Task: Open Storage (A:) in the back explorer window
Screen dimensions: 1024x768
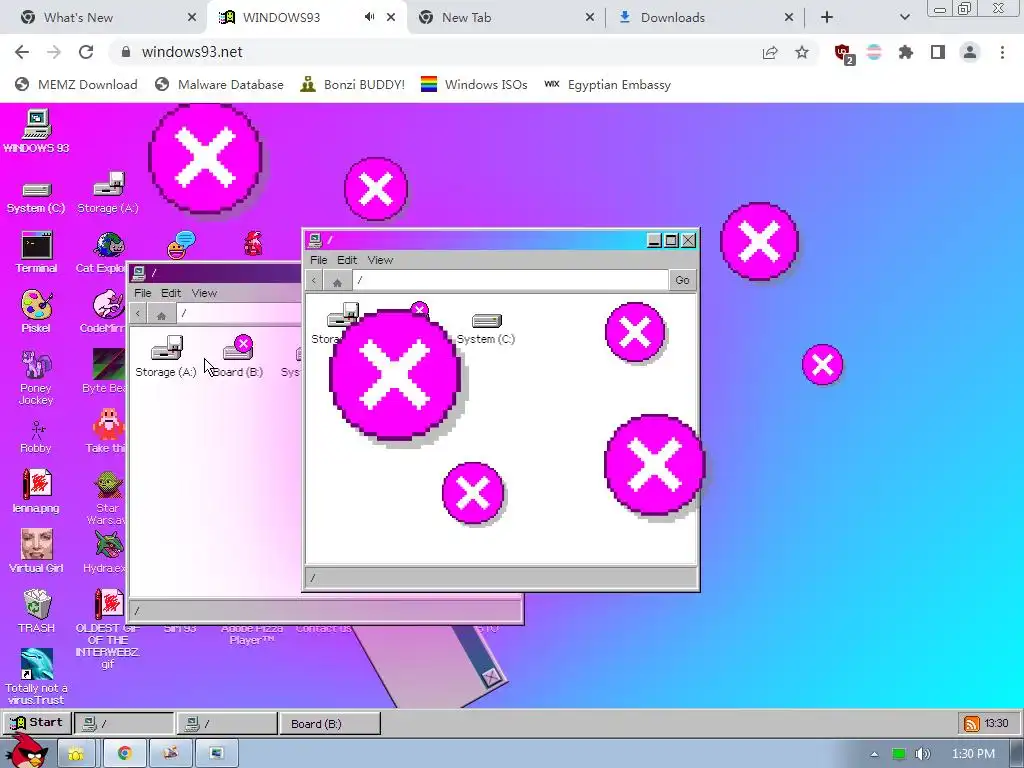Action: pyautogui.click(x=166, y=357)
